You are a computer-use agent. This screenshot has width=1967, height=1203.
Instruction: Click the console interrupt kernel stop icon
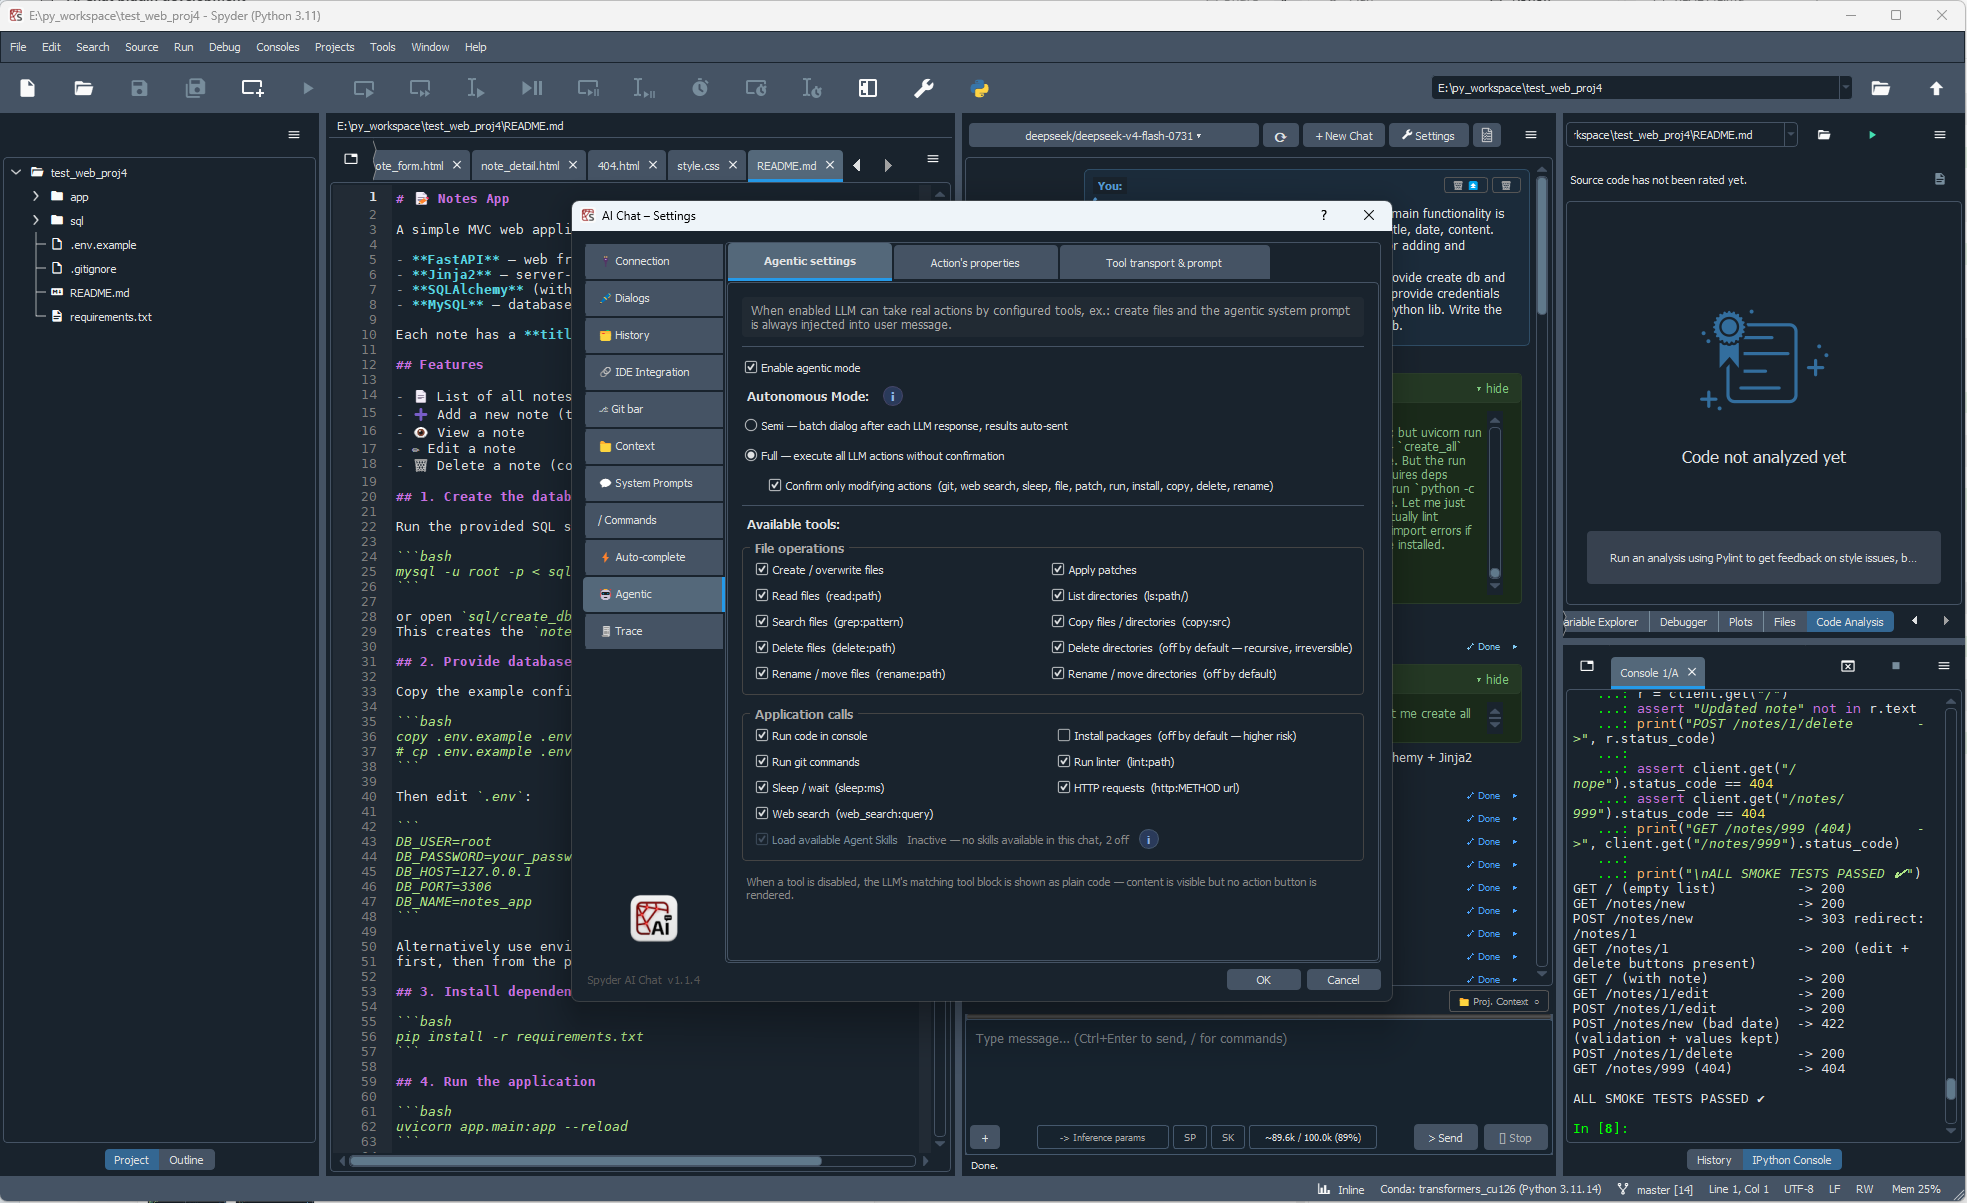tap(1895, 666)
